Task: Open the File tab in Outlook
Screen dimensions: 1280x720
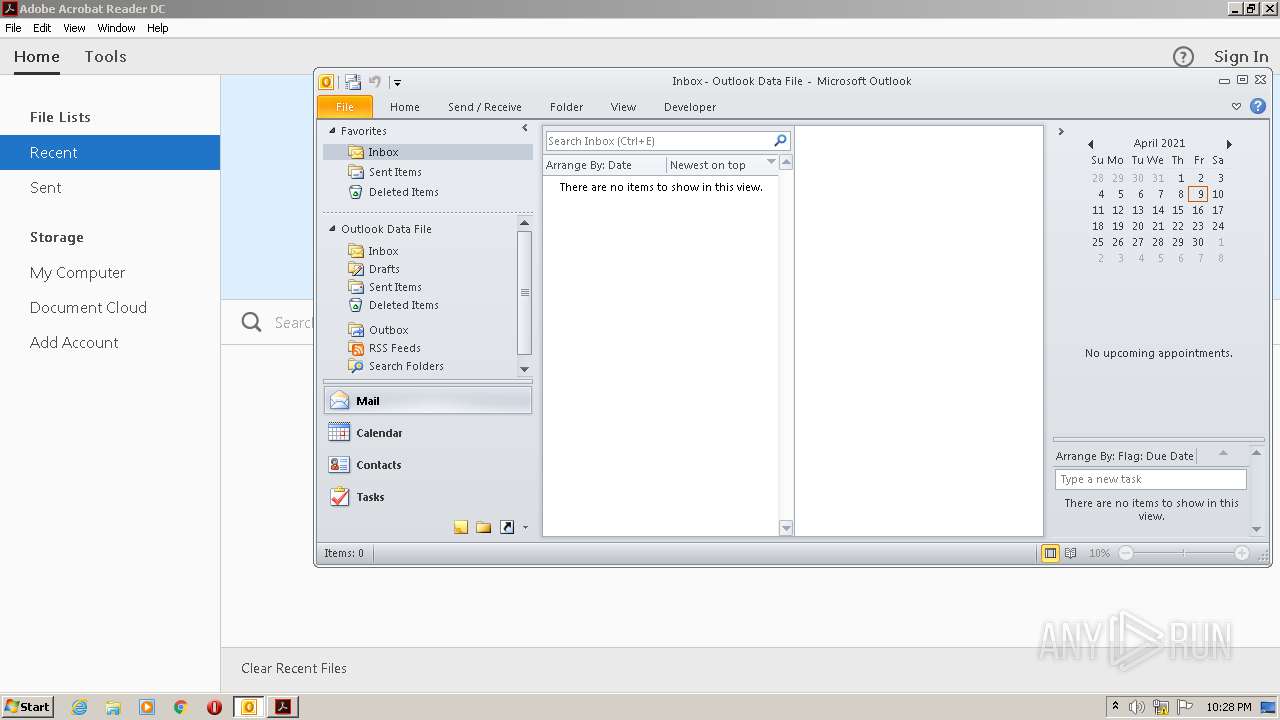Action: 345,107
